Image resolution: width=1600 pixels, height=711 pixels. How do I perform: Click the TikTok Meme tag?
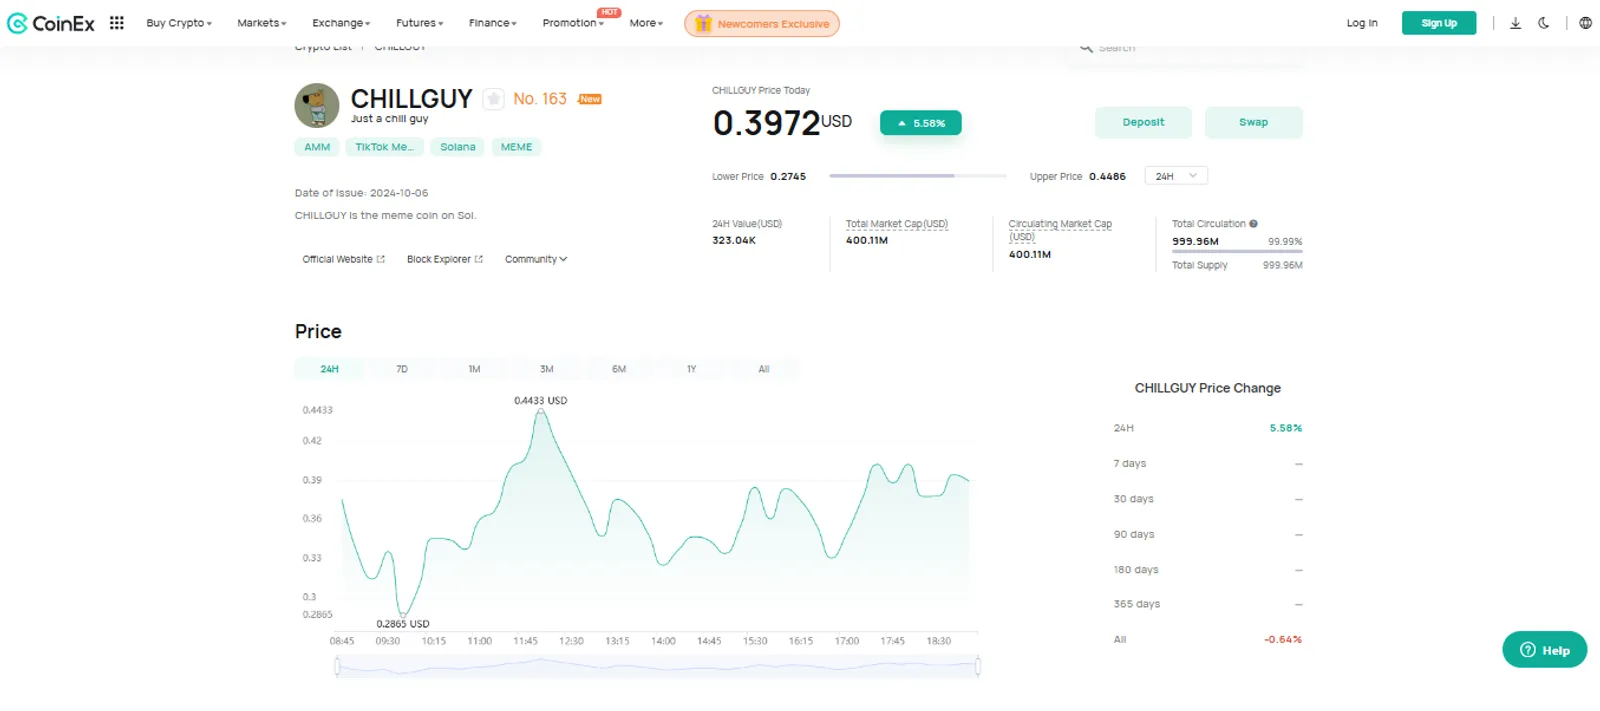[x=385, y=147]
